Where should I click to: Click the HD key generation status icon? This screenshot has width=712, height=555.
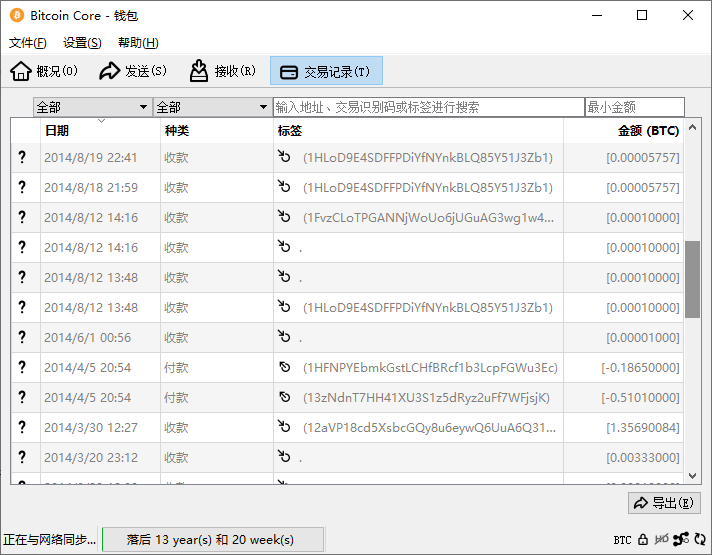click(661, 540)
